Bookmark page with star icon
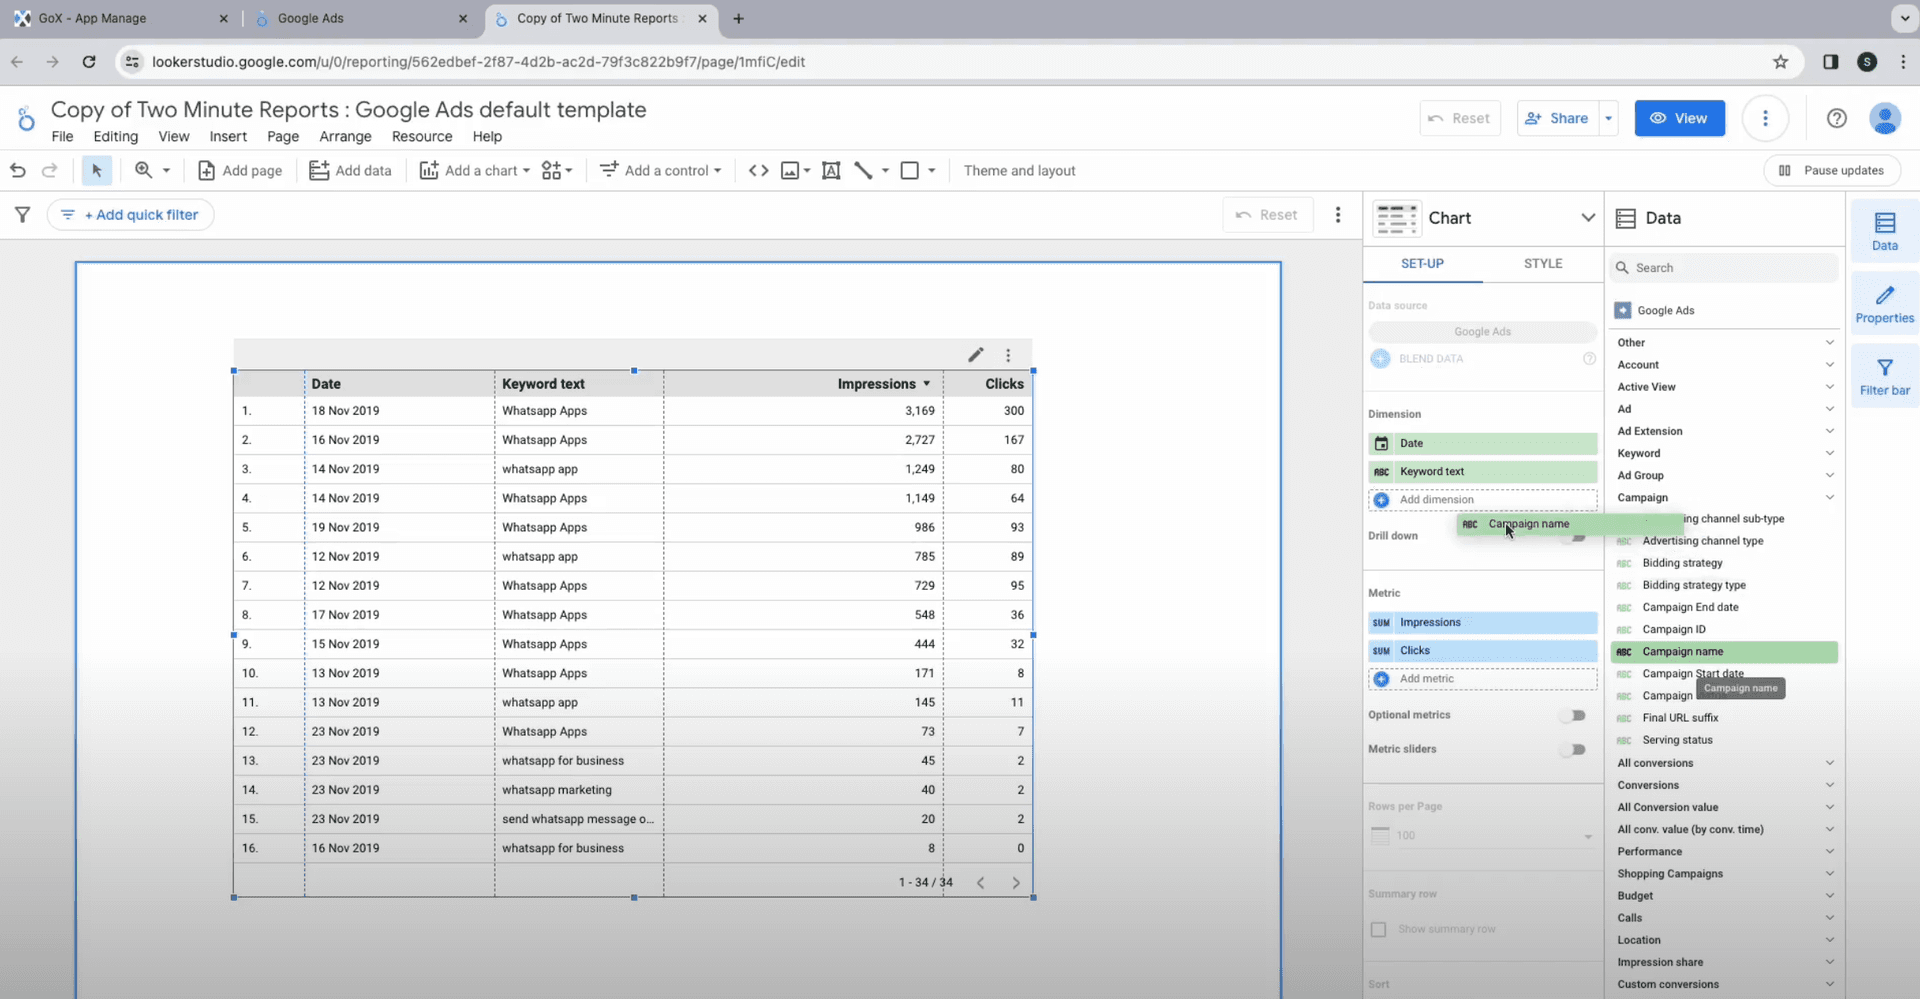1920x999 pixels. (x=1780, y=62)
